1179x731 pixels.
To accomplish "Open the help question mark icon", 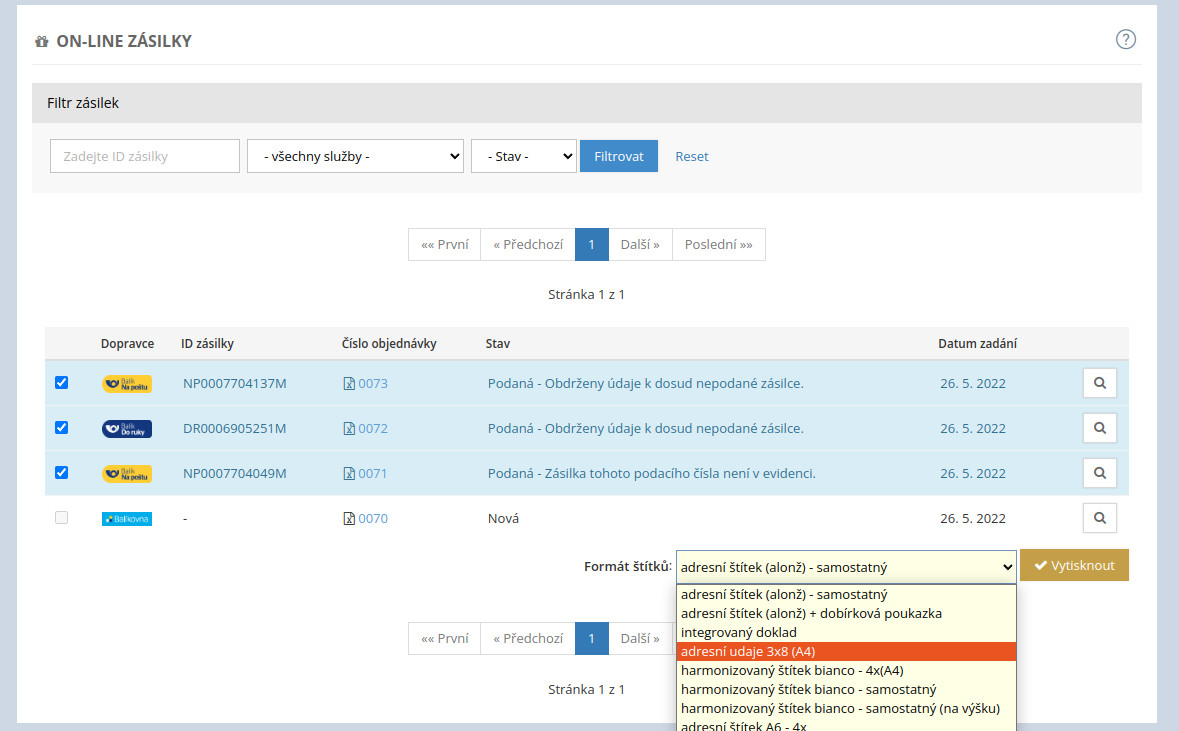I will (x=1126, y=40).
